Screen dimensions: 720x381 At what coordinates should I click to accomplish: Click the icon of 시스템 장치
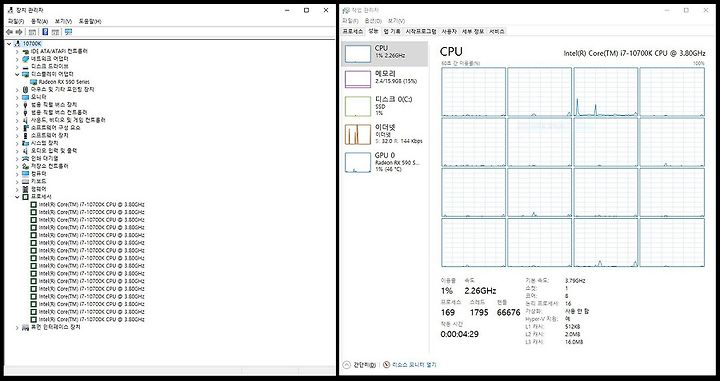click(x=25, y=143)
